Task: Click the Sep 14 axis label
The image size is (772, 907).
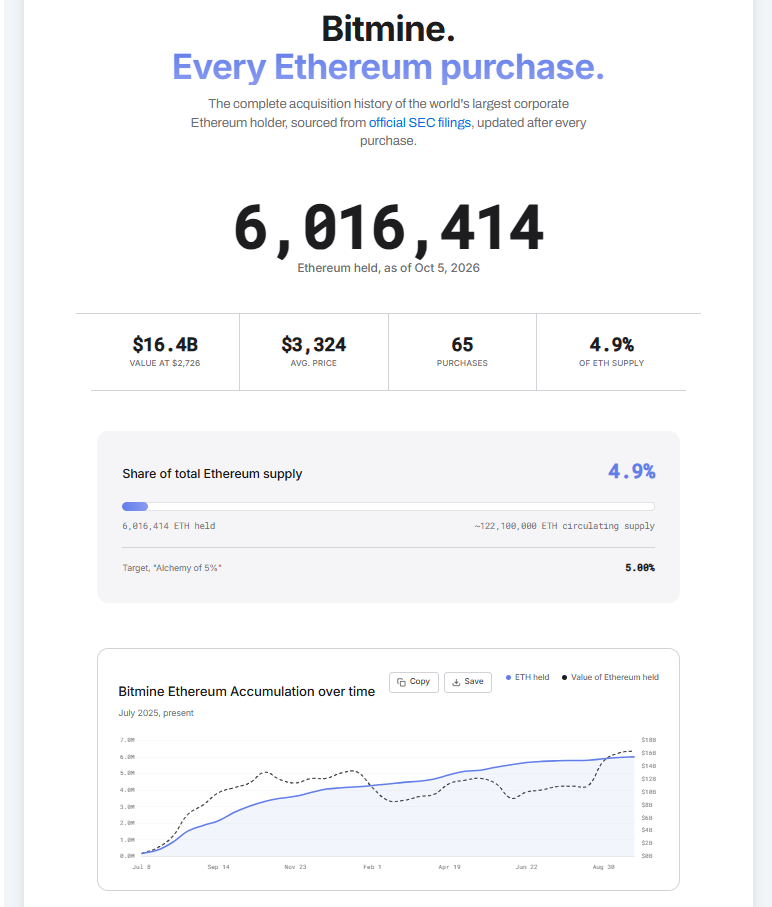Action: pyautogui.click(x=218, y=867)
